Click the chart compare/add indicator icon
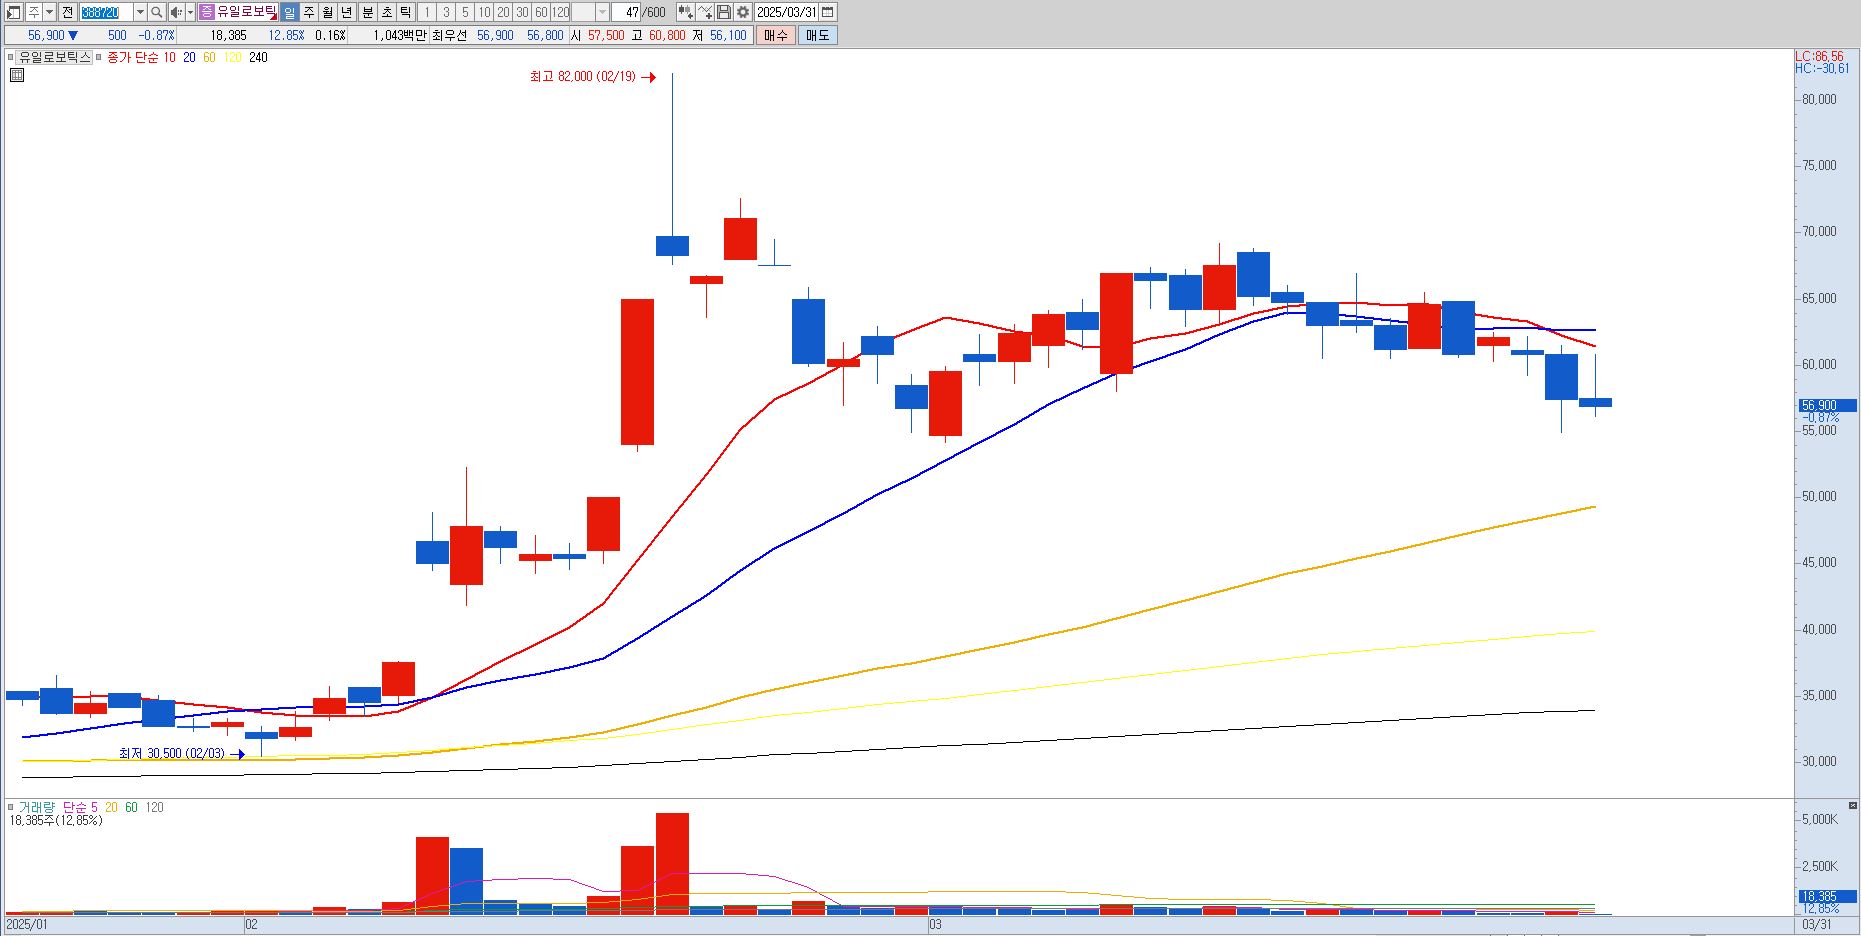 686,12
